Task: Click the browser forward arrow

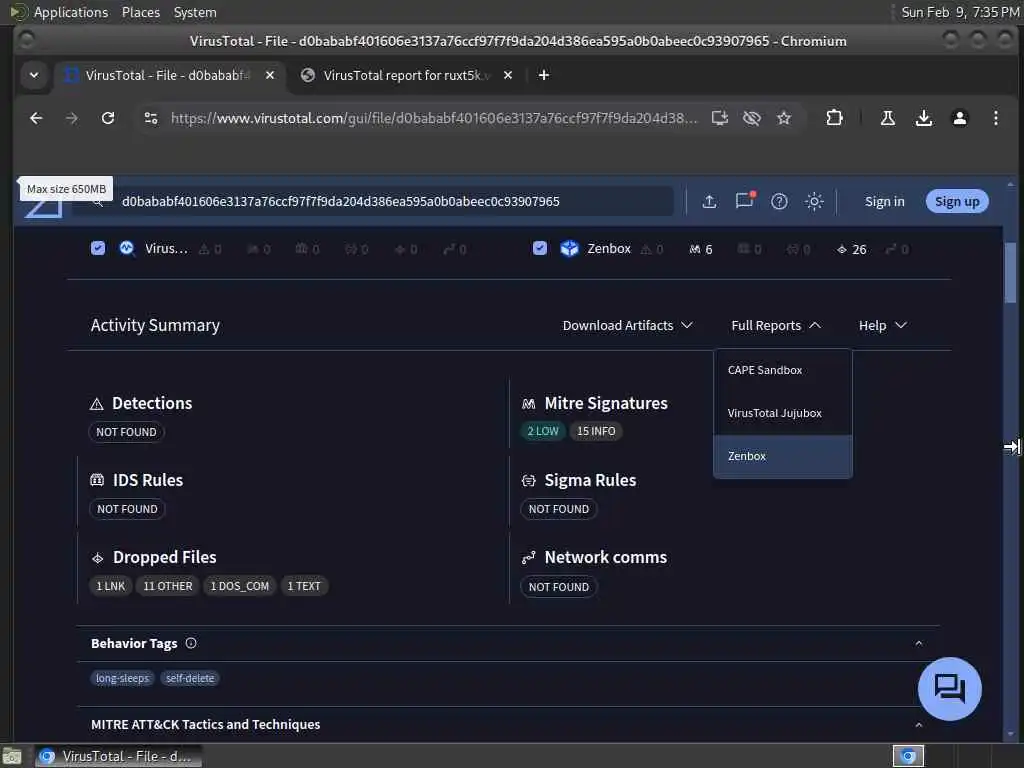Action: coord(72,118)
